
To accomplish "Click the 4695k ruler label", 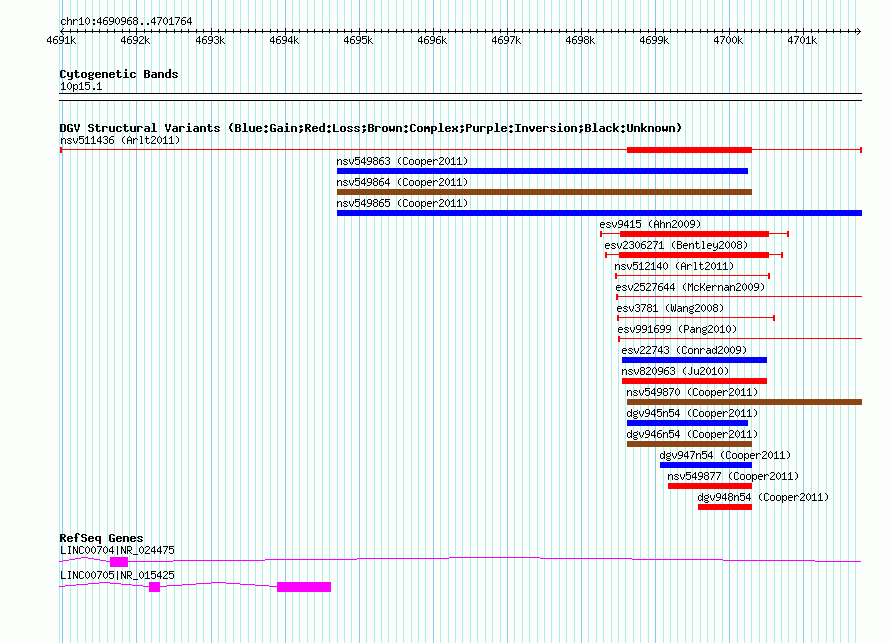I will 358,40.
